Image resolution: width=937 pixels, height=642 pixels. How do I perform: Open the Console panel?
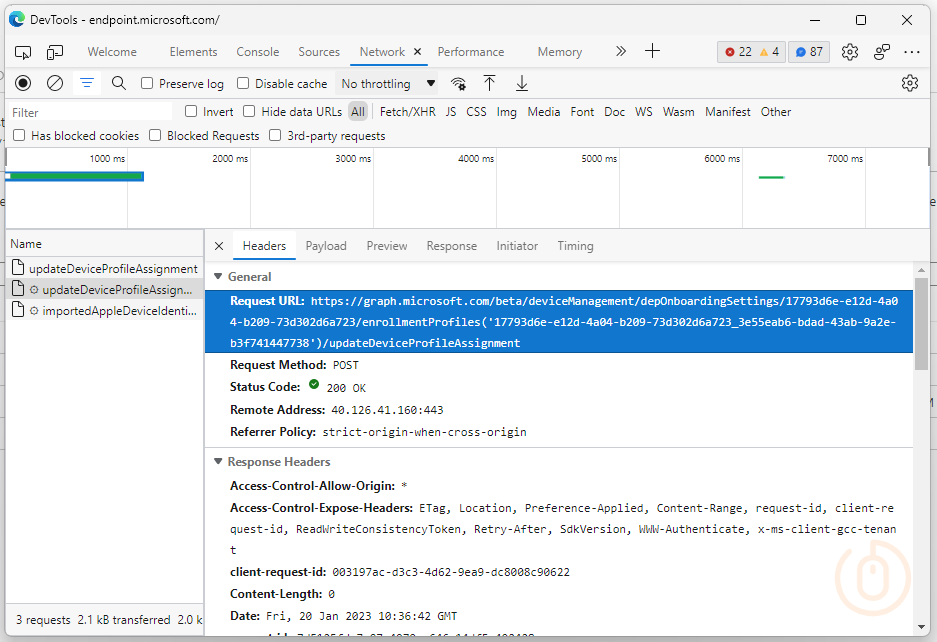(257, 51)
